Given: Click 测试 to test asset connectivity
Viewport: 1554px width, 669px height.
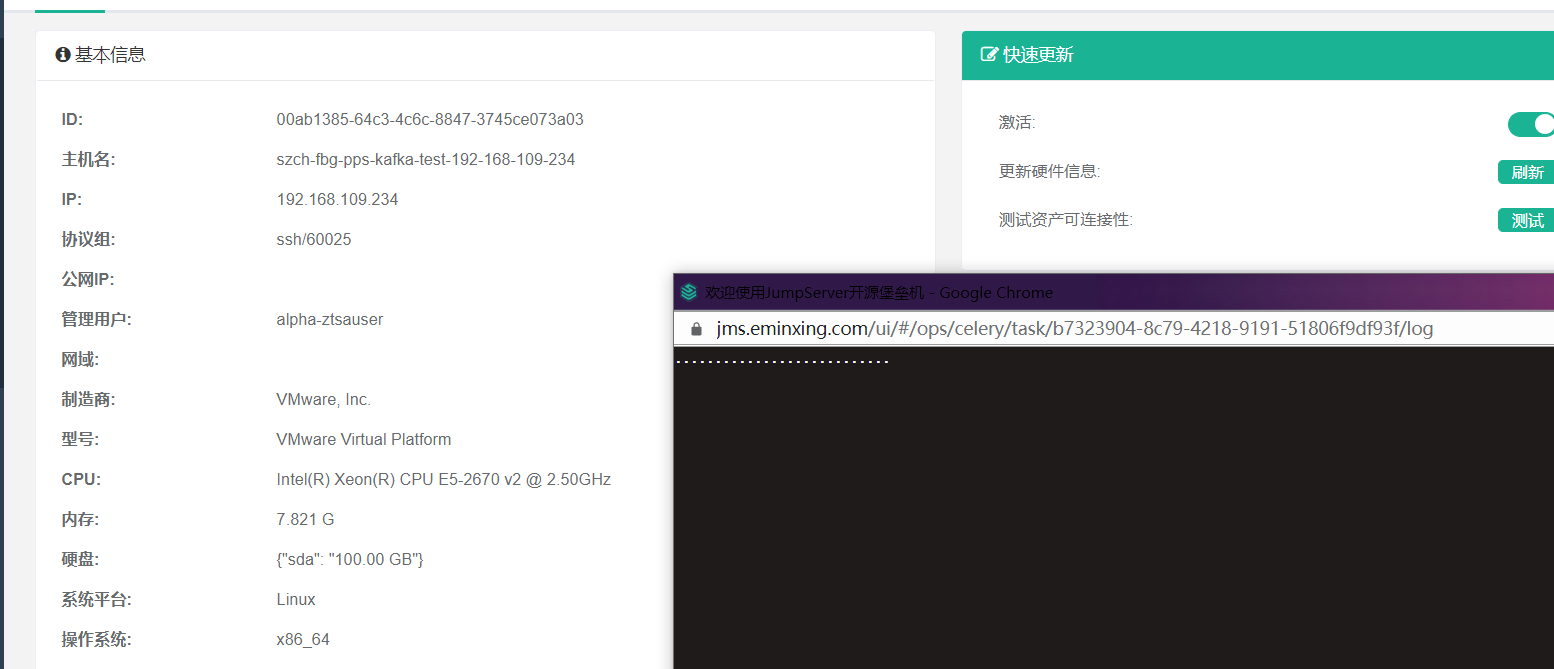Looking at the screenshot, I should (x=1526, y=220).
